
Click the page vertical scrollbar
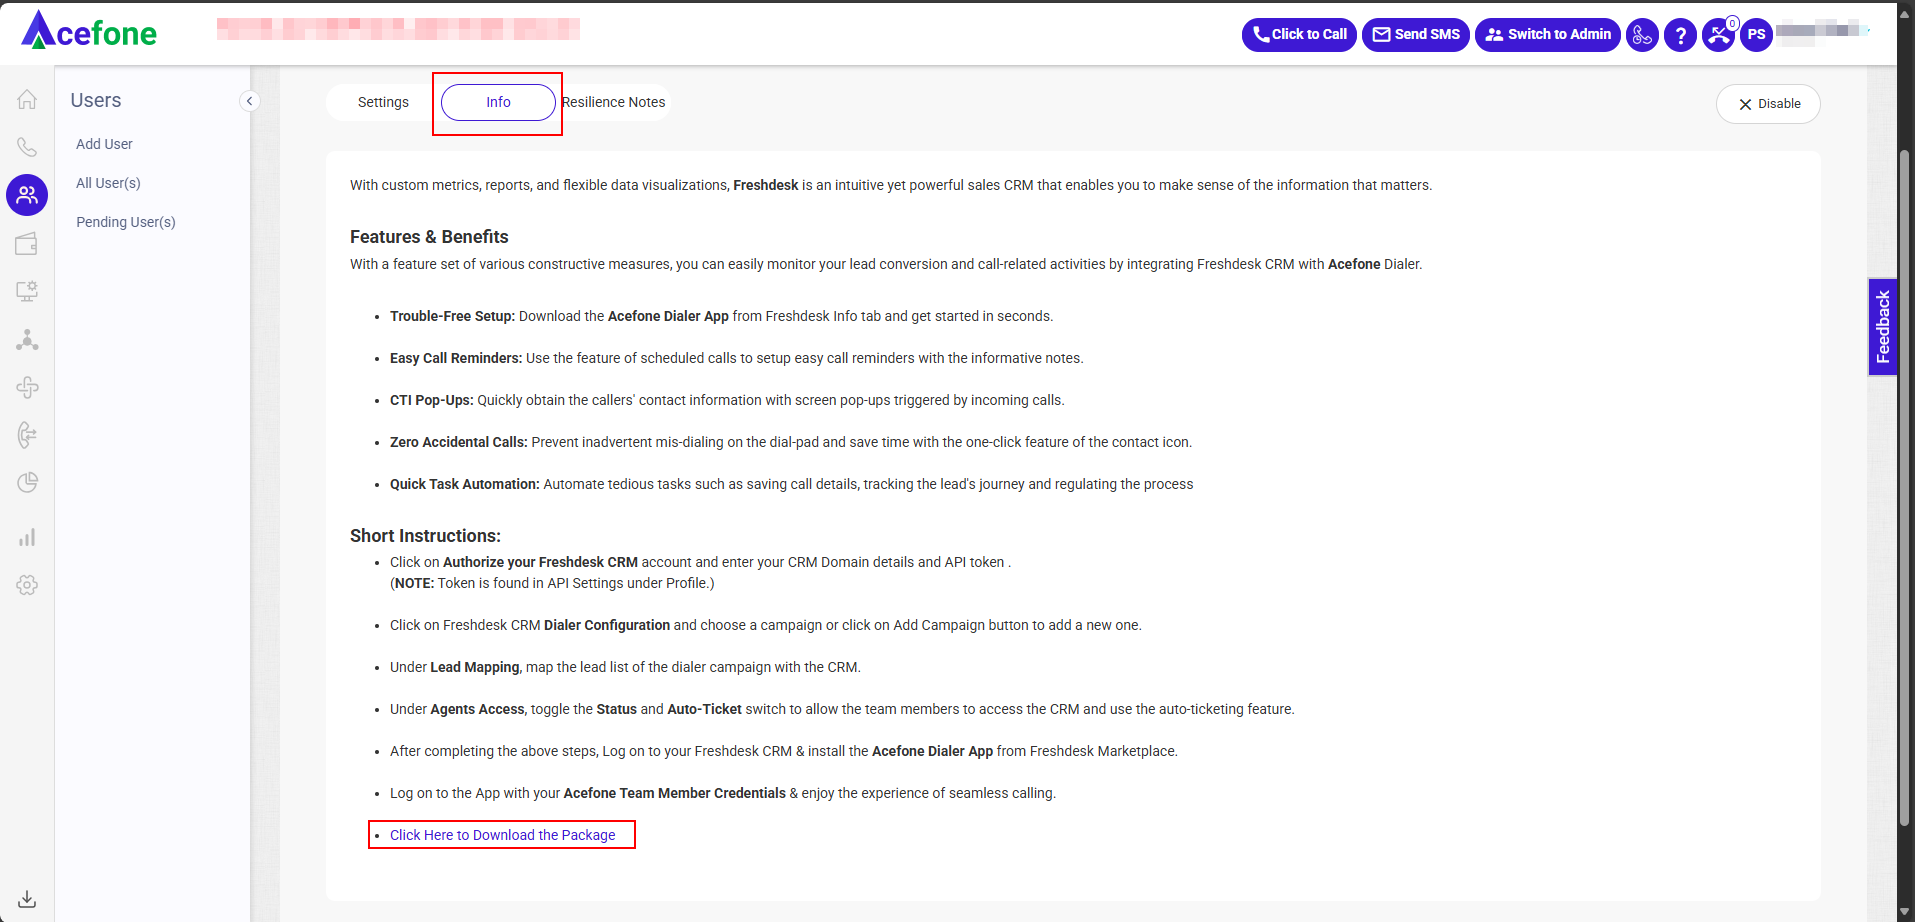[x=1905, y=490]
